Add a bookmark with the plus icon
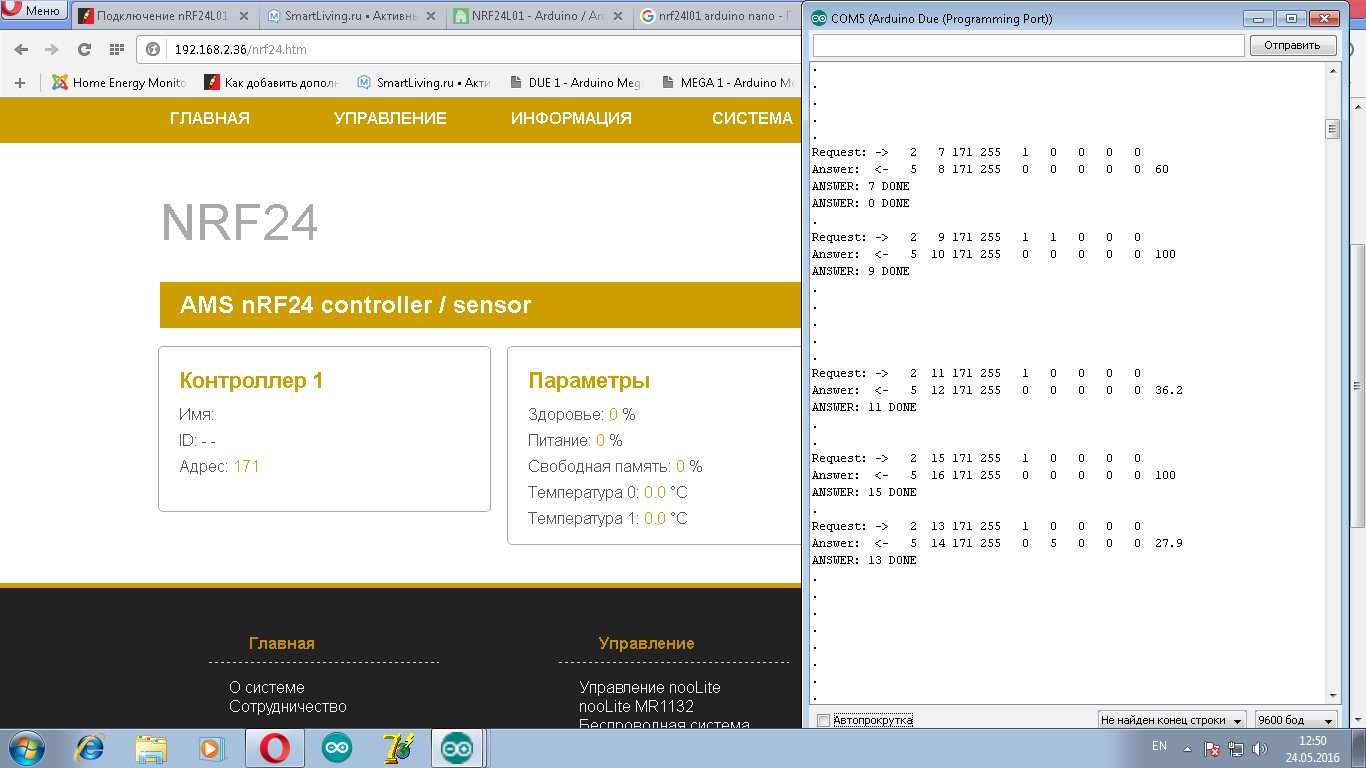The image size is (1366, 768). pos(20,83)
